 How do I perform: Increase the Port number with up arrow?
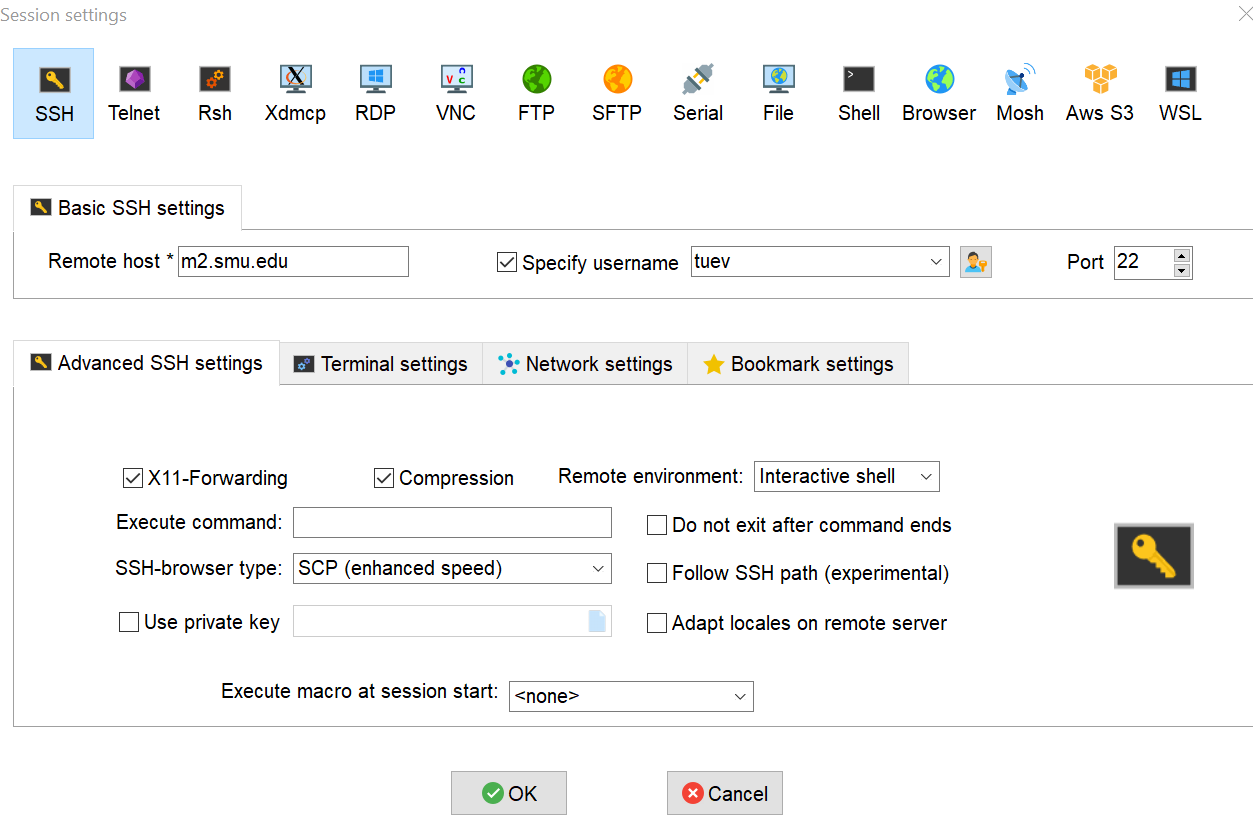pos(1182,255)
